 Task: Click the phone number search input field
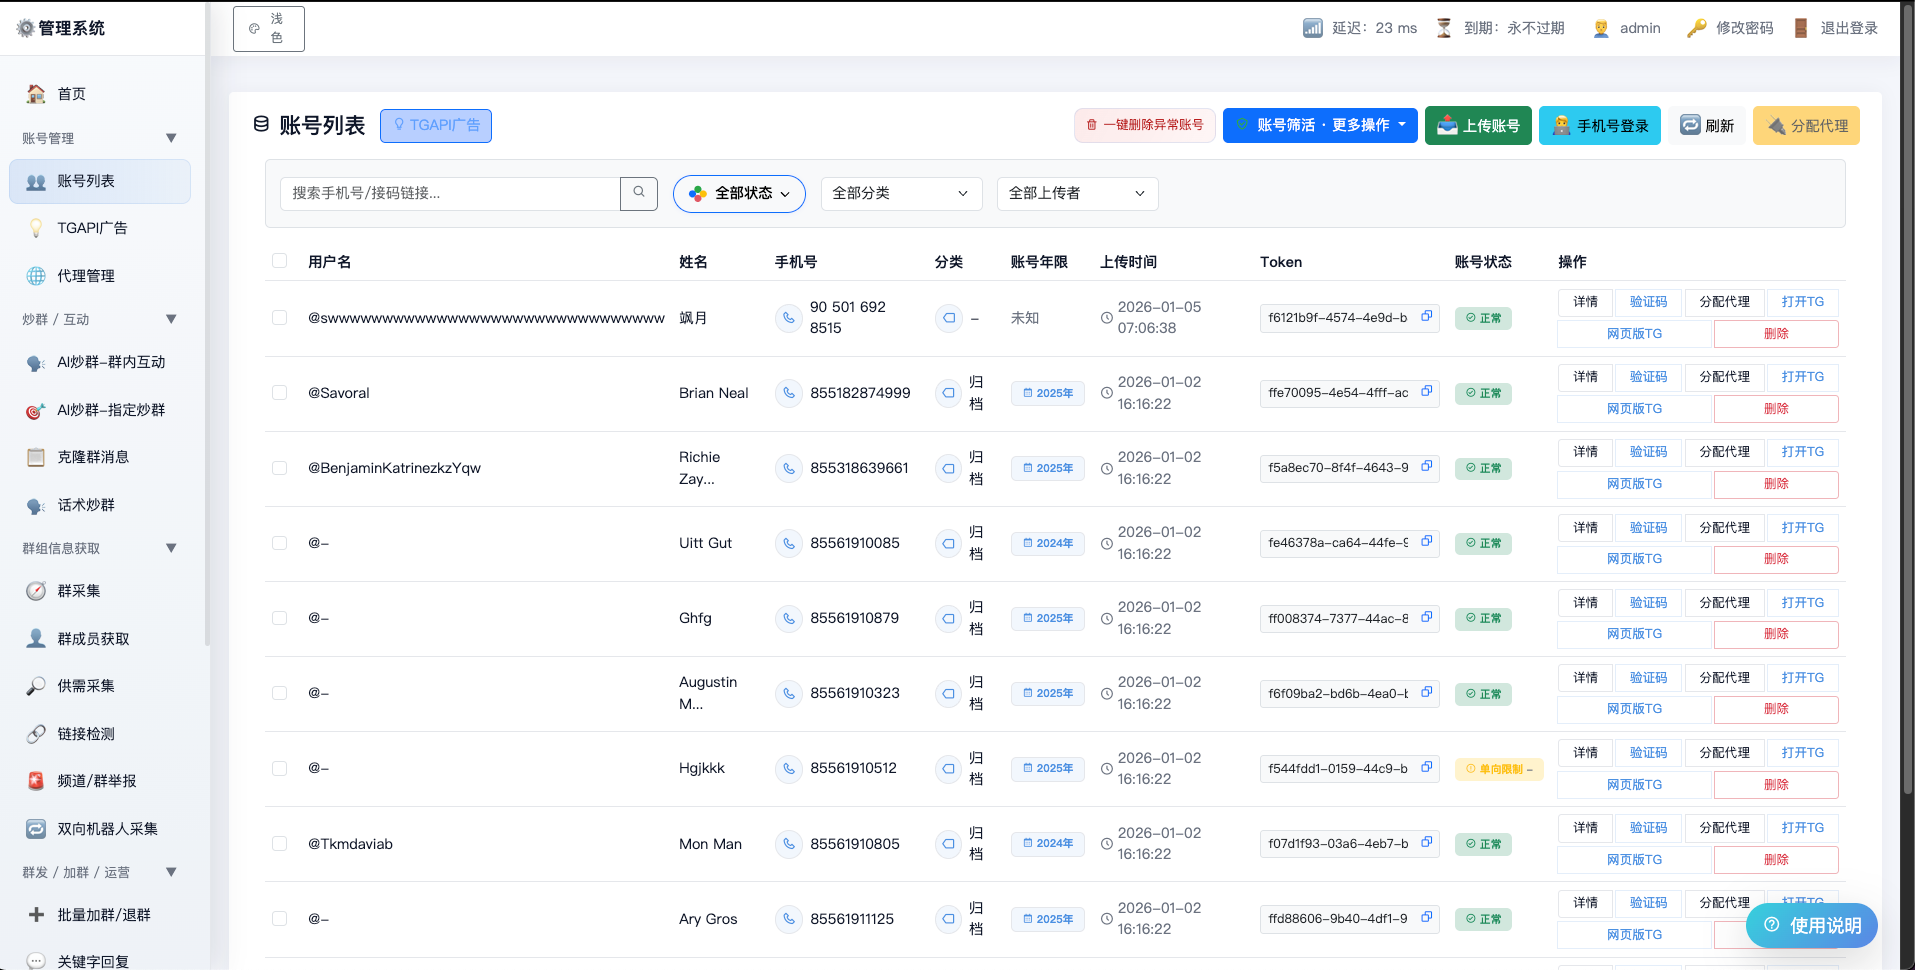(450, 194)
